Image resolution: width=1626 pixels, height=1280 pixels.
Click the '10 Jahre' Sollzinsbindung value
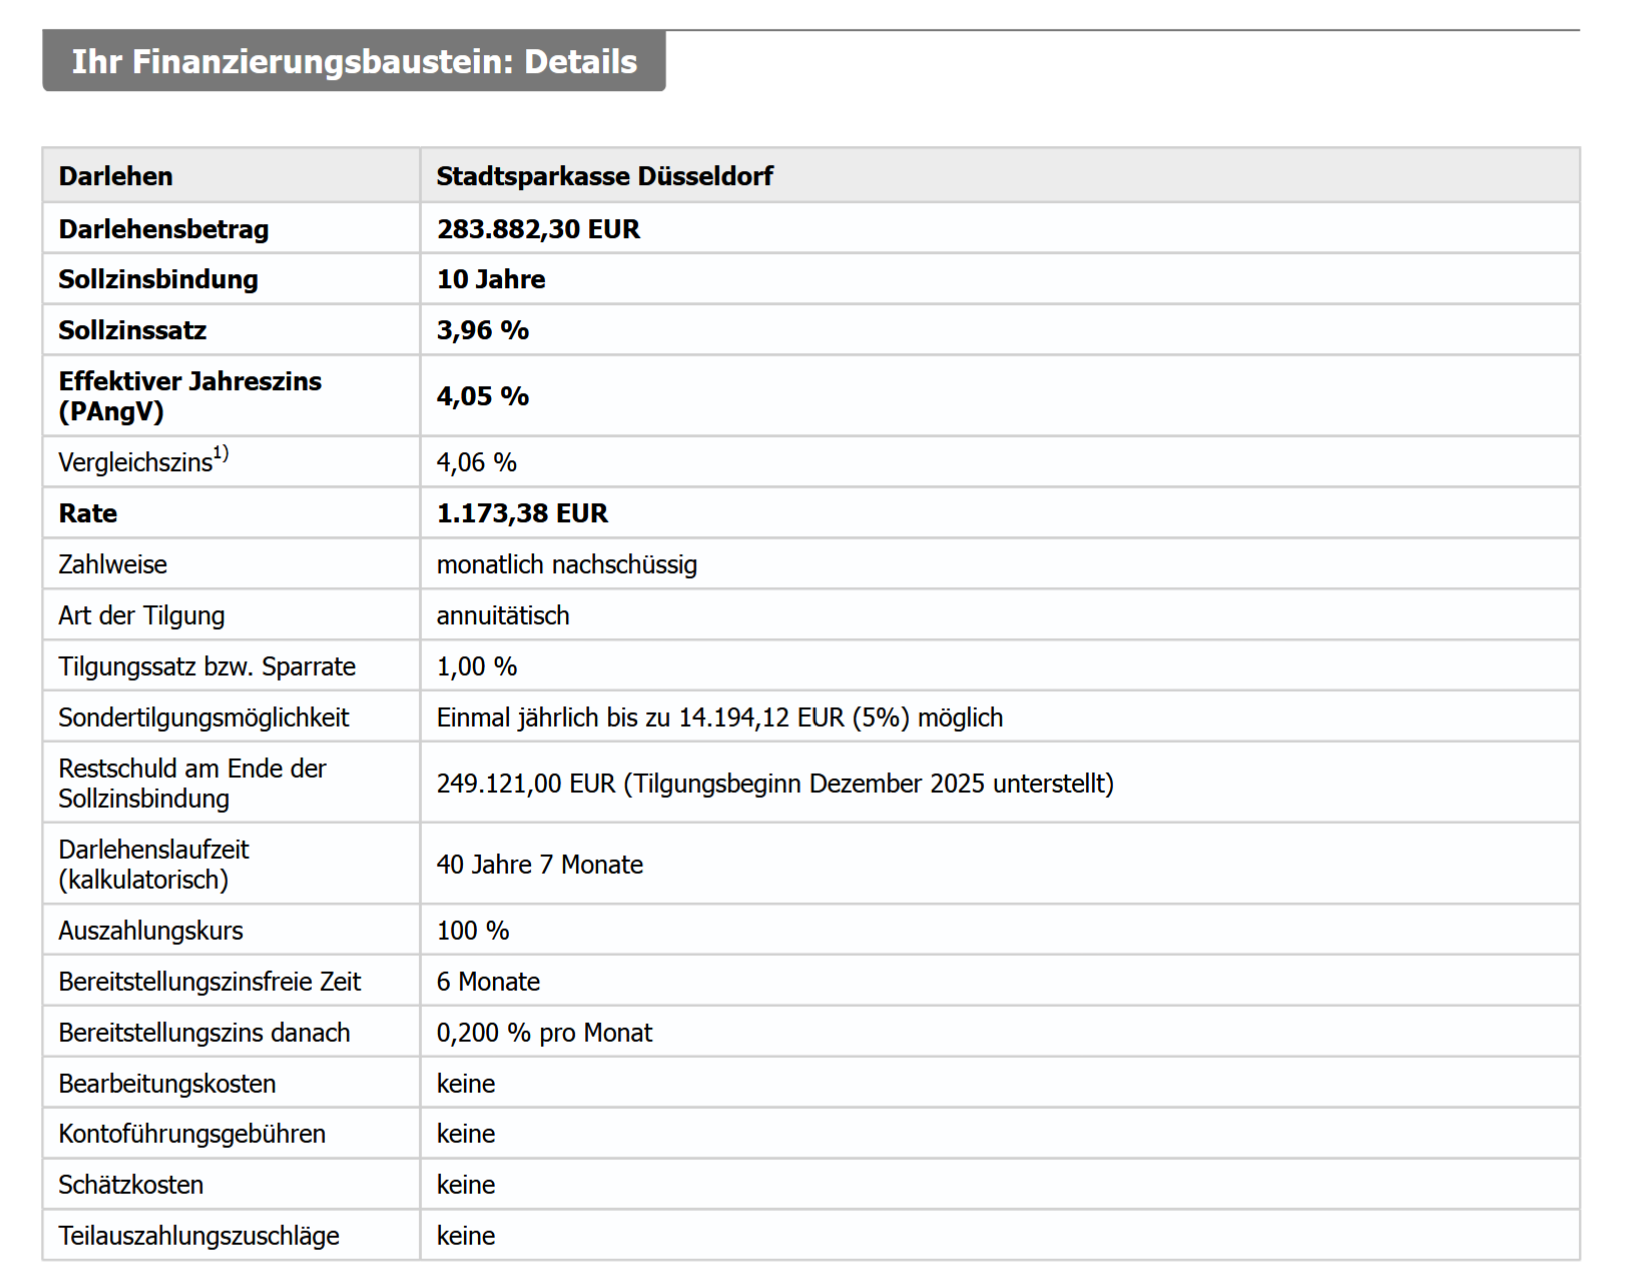click(x=490, y=280)
